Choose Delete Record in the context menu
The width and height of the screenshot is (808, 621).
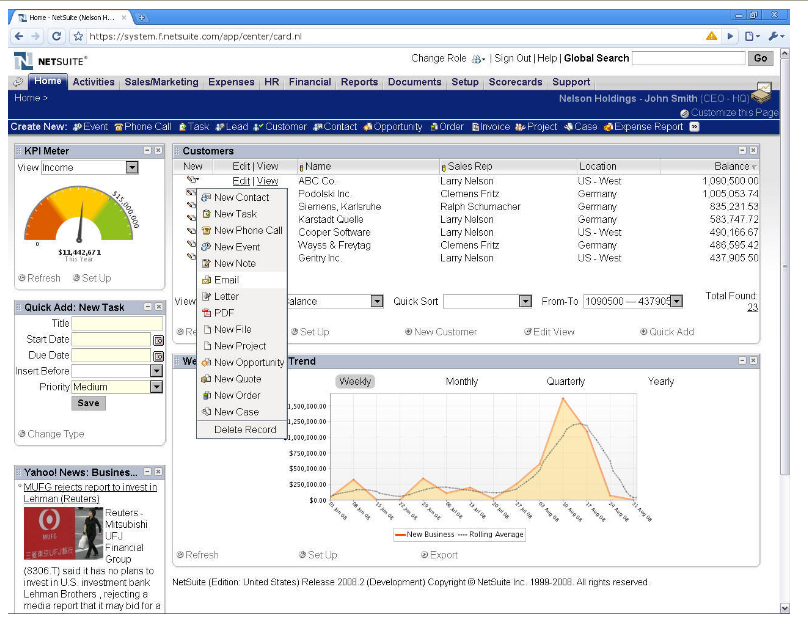coord(242,429)
